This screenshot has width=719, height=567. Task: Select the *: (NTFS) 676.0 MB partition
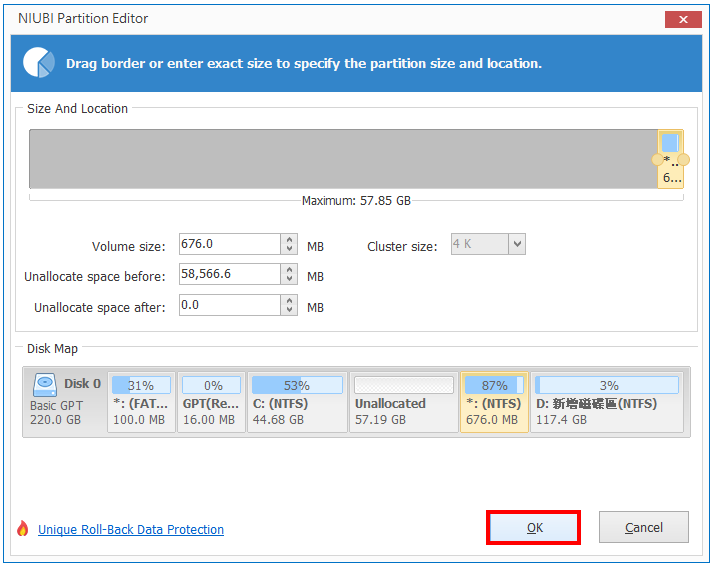click(494, 402)
